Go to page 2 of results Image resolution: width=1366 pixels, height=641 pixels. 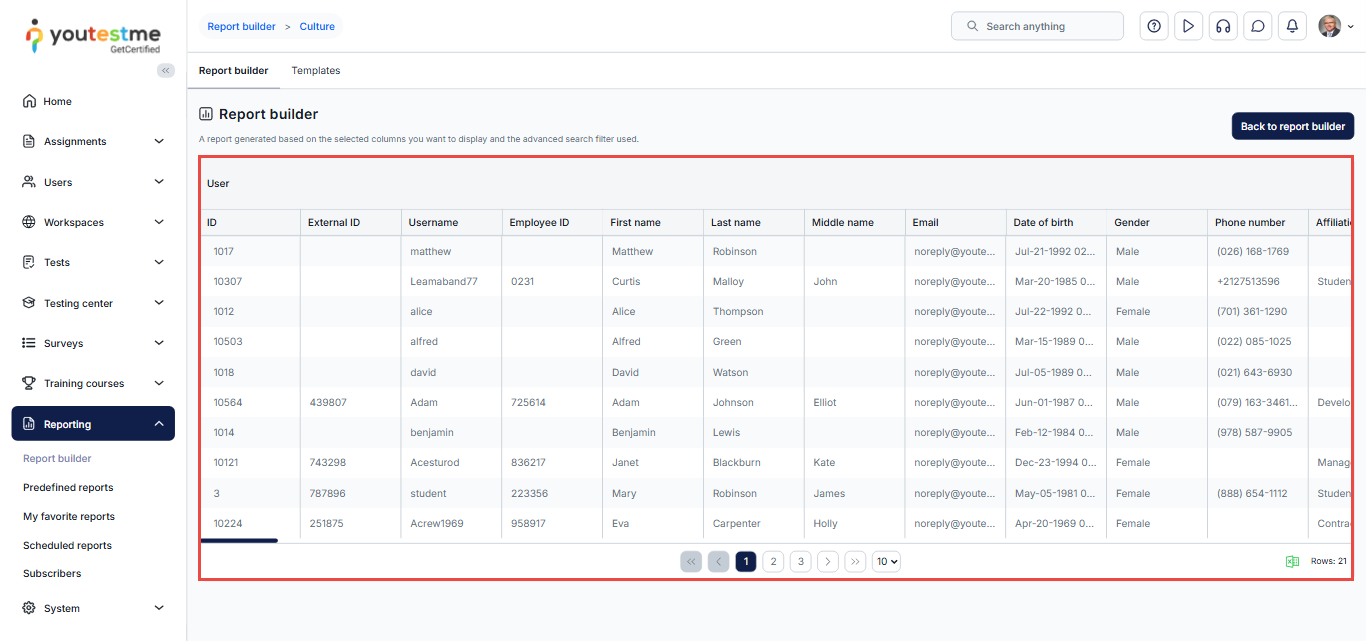tap(773, 562)
